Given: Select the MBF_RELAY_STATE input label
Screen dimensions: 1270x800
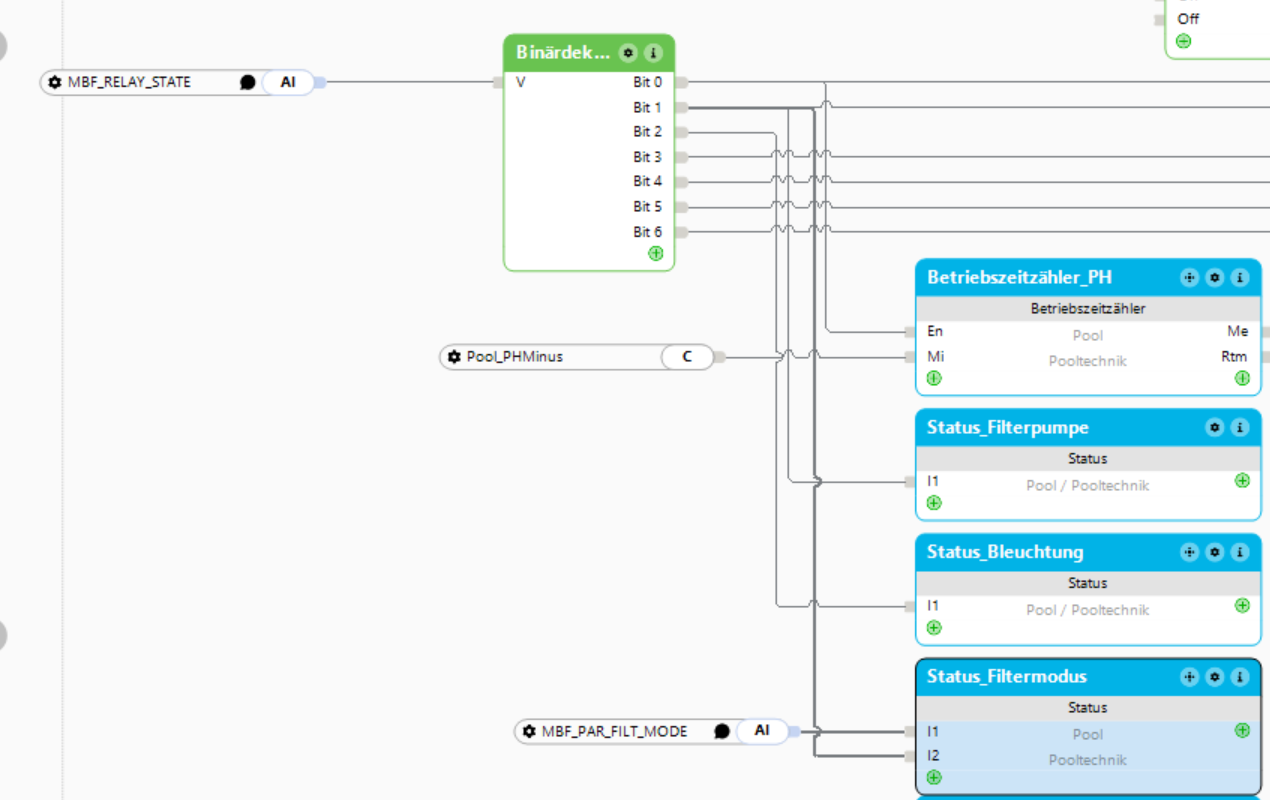Looking at the screenshot, I should tap(129, 82).
